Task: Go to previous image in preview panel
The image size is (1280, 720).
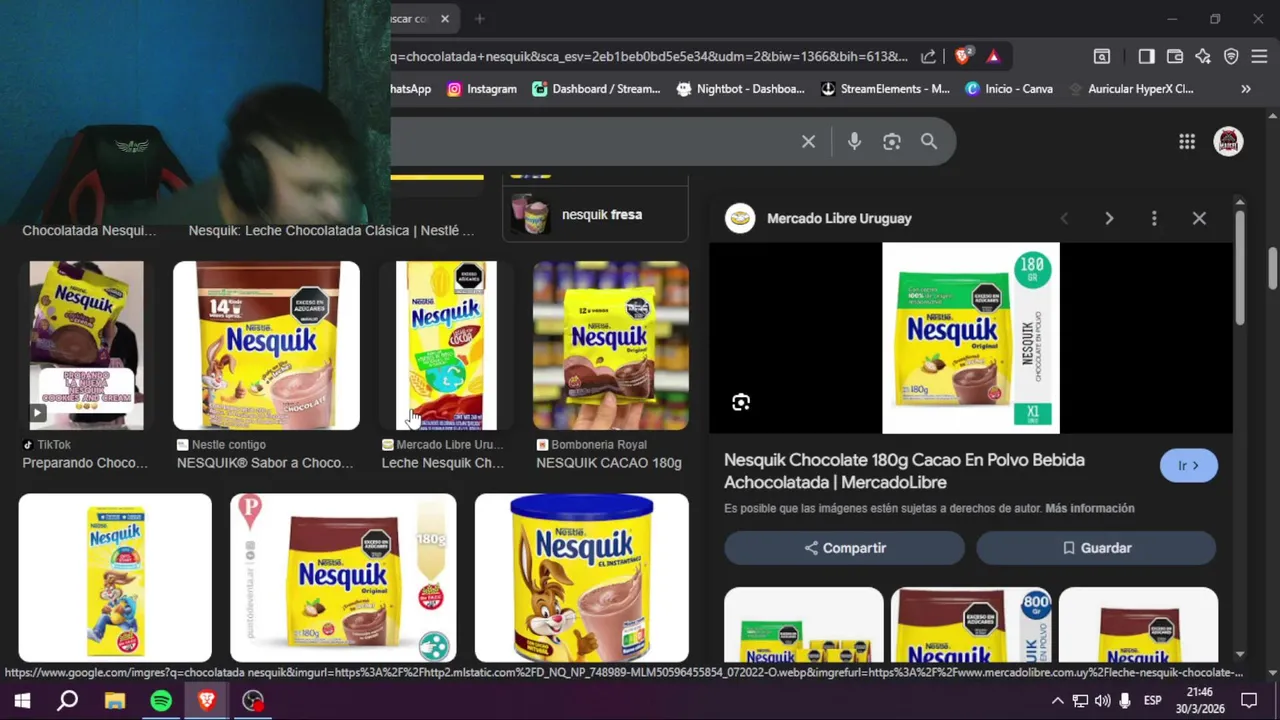Action: click(1064, 218)
